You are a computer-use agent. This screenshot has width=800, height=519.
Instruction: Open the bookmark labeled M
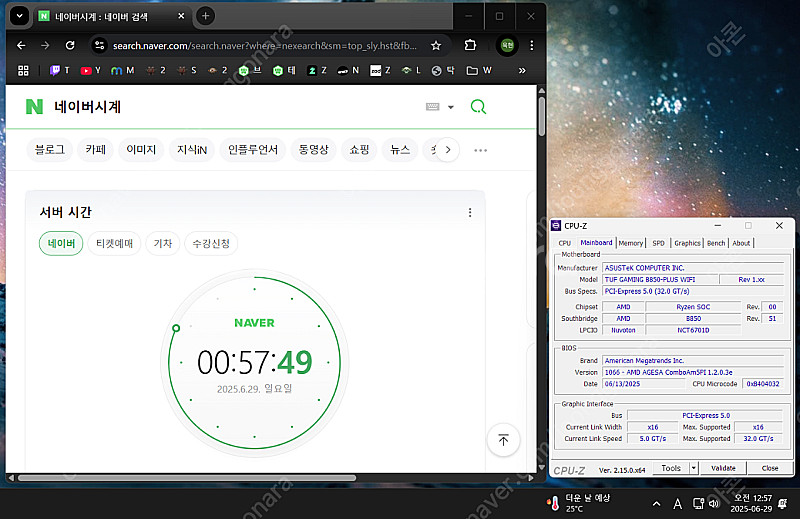122,70
